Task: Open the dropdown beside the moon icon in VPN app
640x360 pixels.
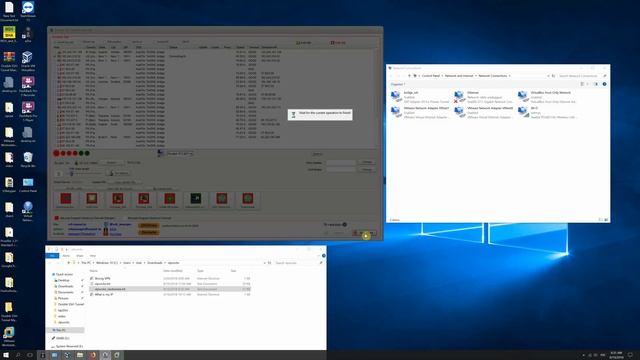Action: pos(180,153)
